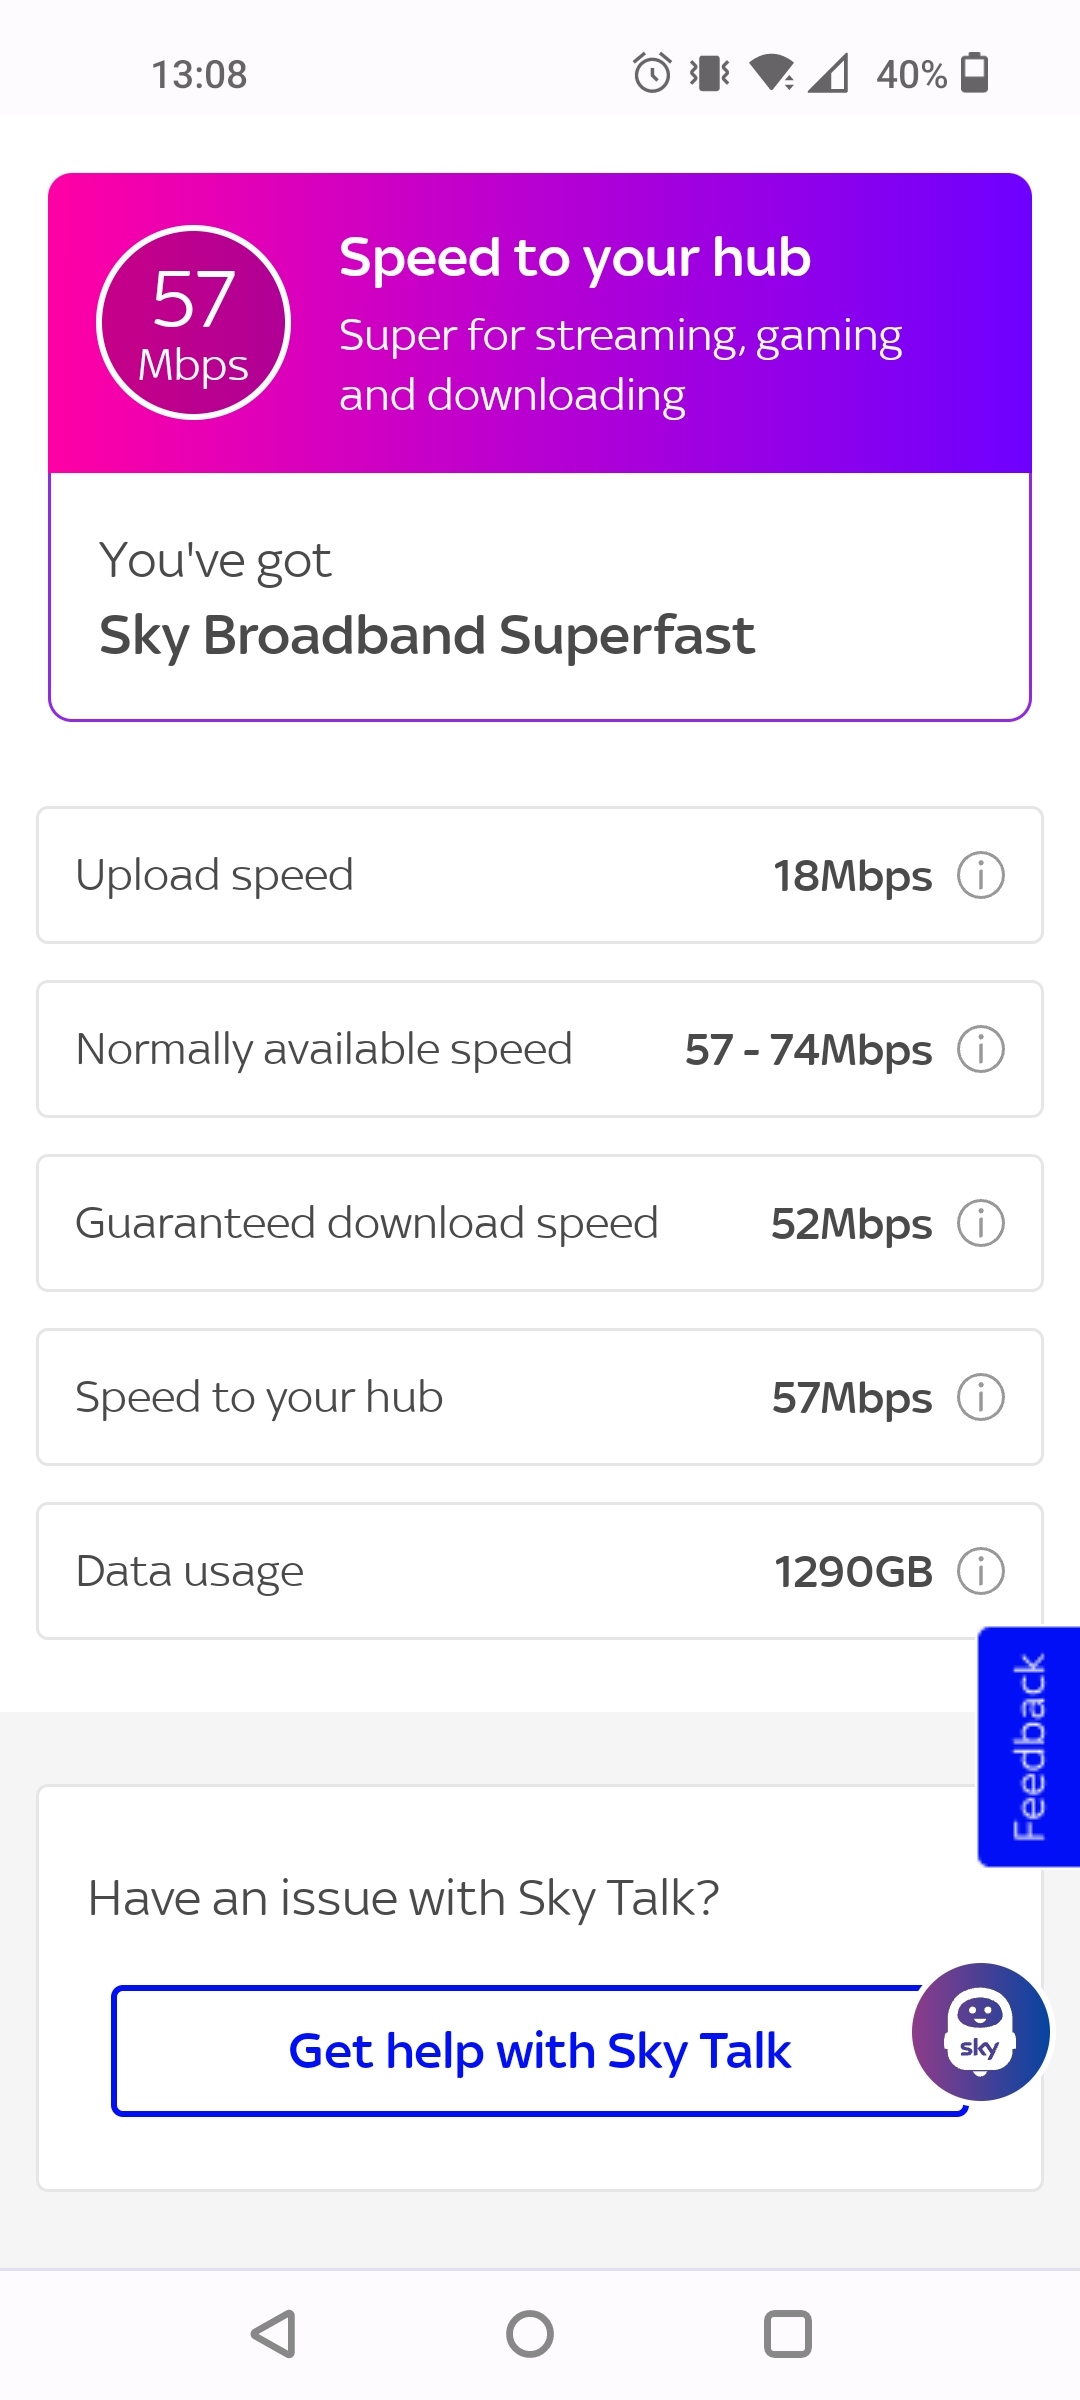Open recent apps with the square button
Viewport: 1080px width, 2400px height.
(x=788, y=2334)
